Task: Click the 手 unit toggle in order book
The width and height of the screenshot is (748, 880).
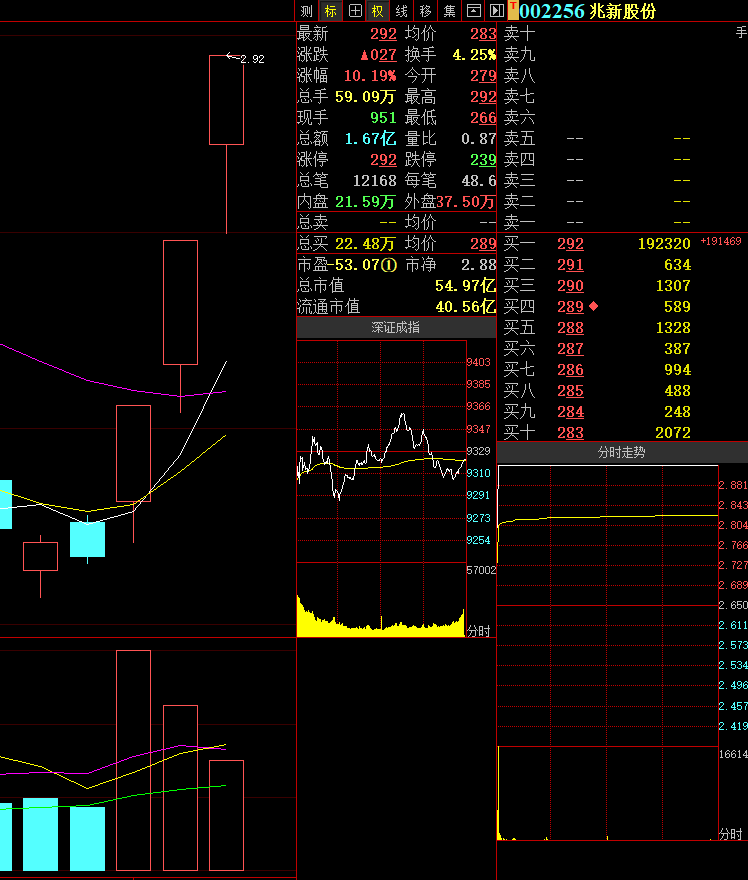Action: (740, 33)
